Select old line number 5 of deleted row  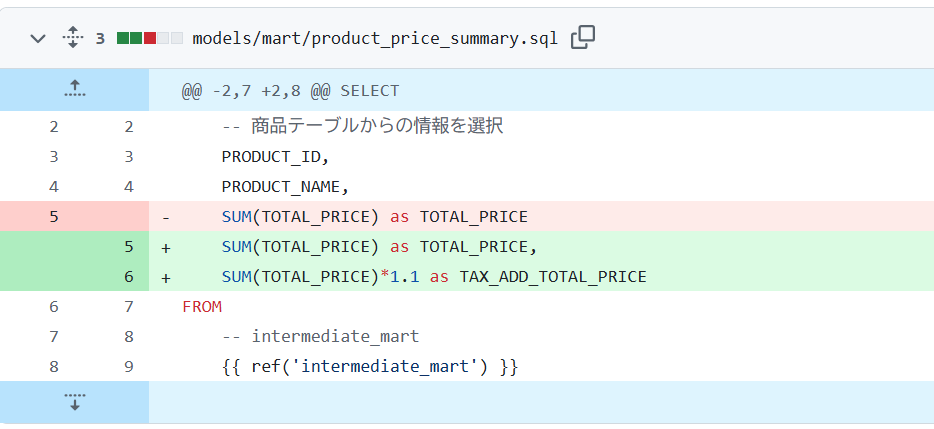tap(54, 216)
